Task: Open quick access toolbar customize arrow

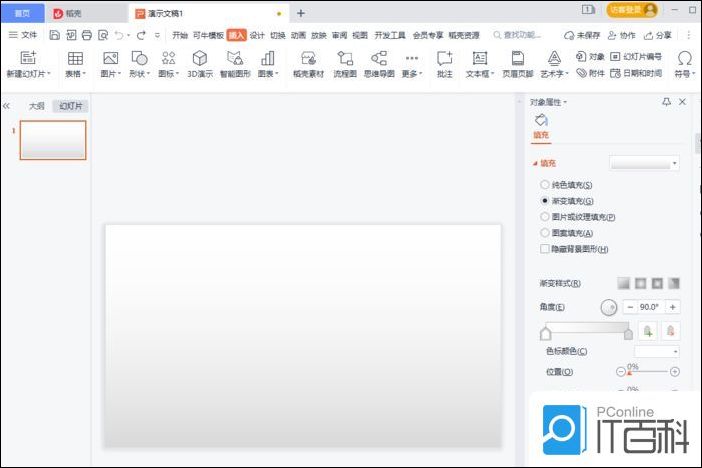Action: tap(157, 35)
